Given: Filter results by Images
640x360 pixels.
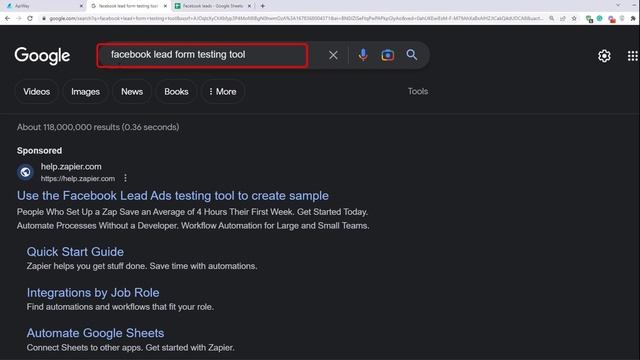Looking at the screenshot, I should tap(85, 92).
